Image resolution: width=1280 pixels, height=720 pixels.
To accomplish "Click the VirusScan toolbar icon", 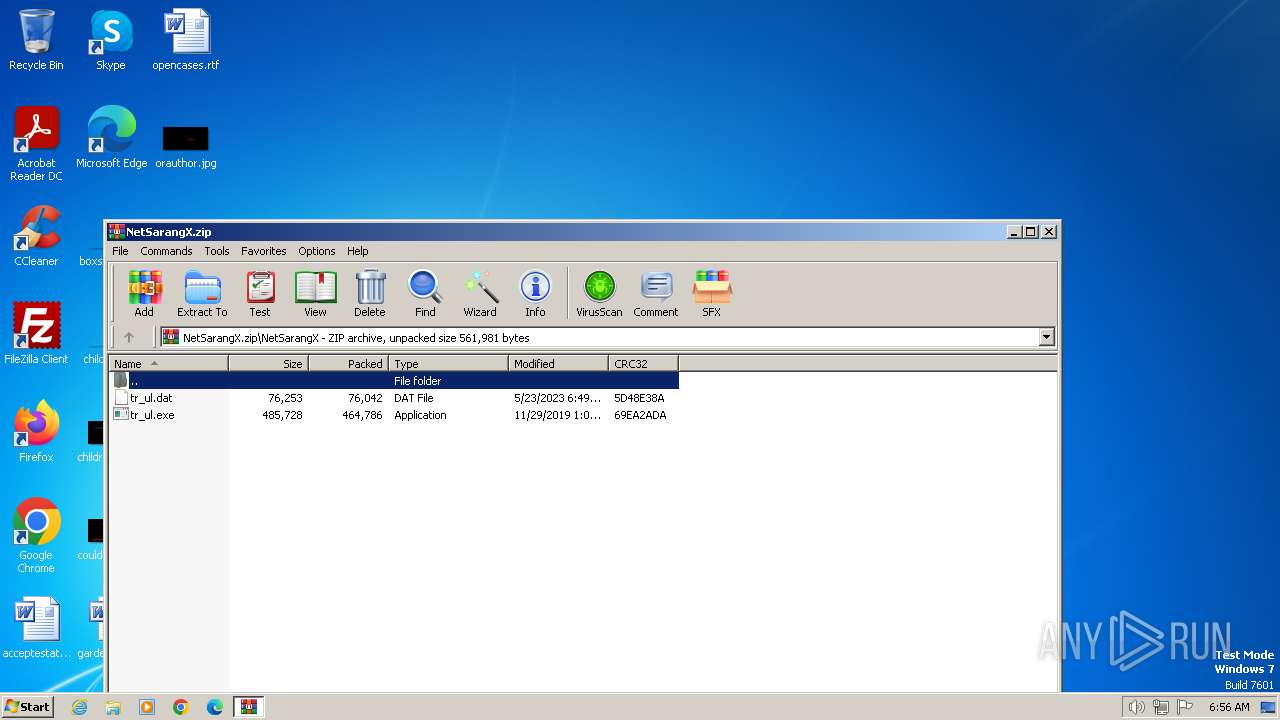I will (599, 293).
